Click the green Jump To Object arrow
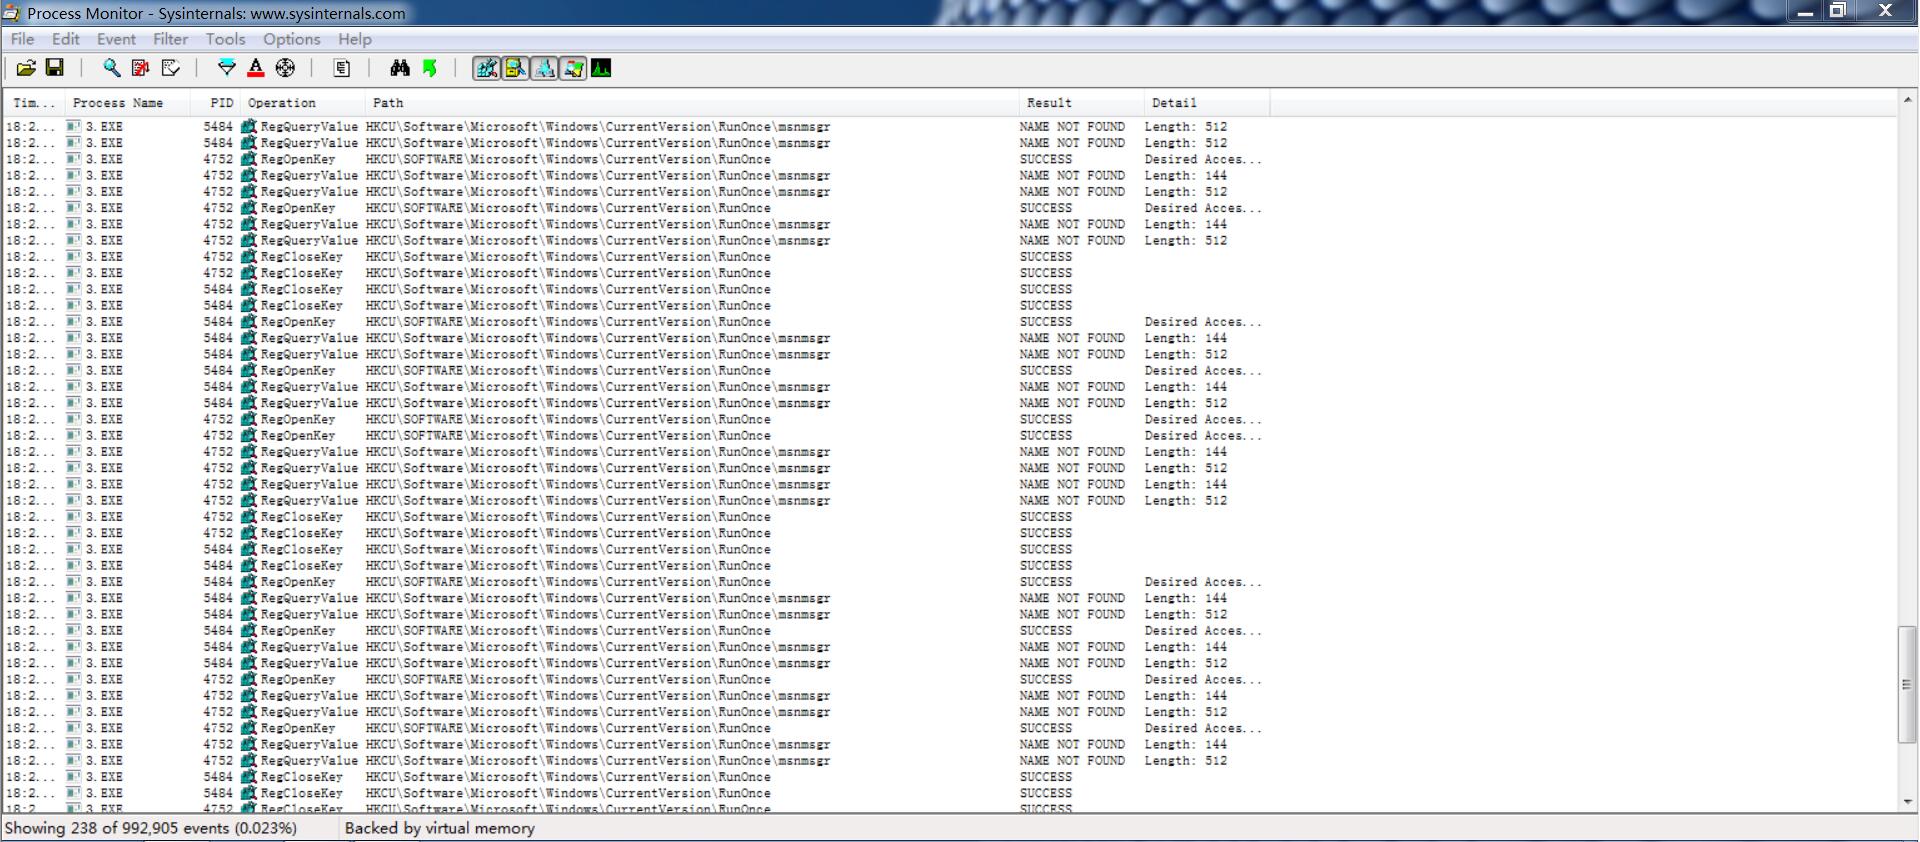 [429, 68]
